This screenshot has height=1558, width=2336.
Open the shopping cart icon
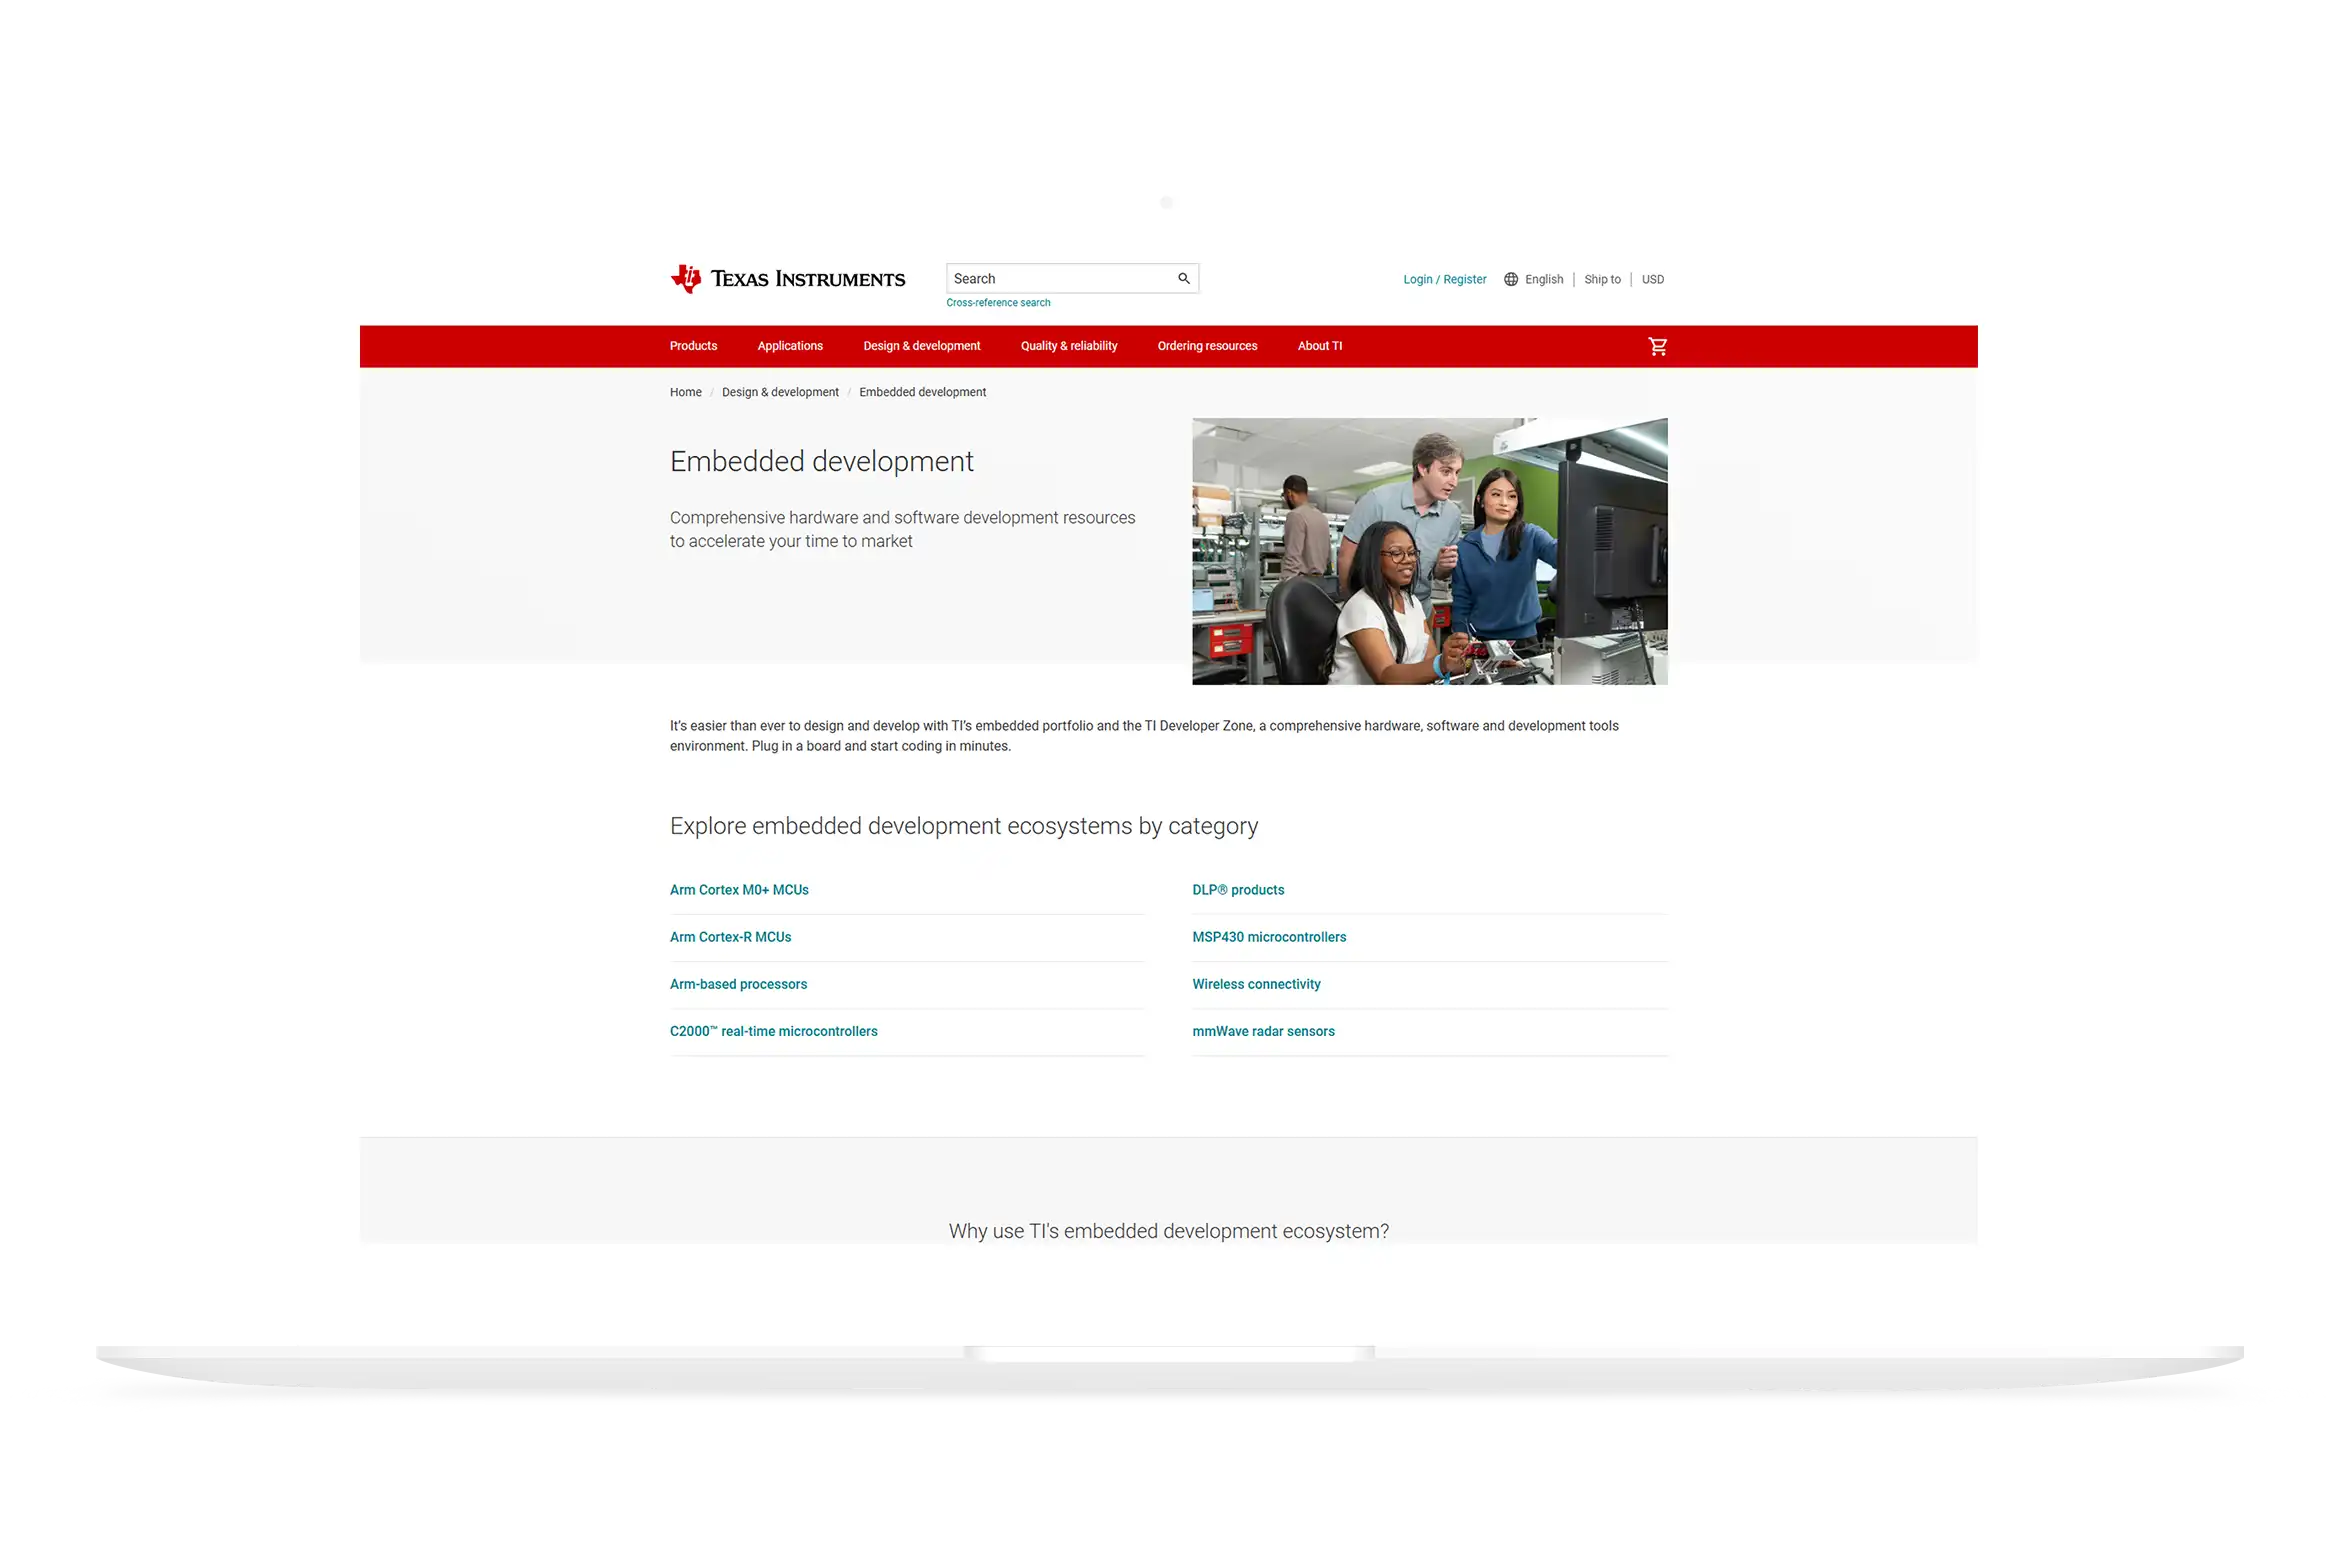tap(1657, 346)
